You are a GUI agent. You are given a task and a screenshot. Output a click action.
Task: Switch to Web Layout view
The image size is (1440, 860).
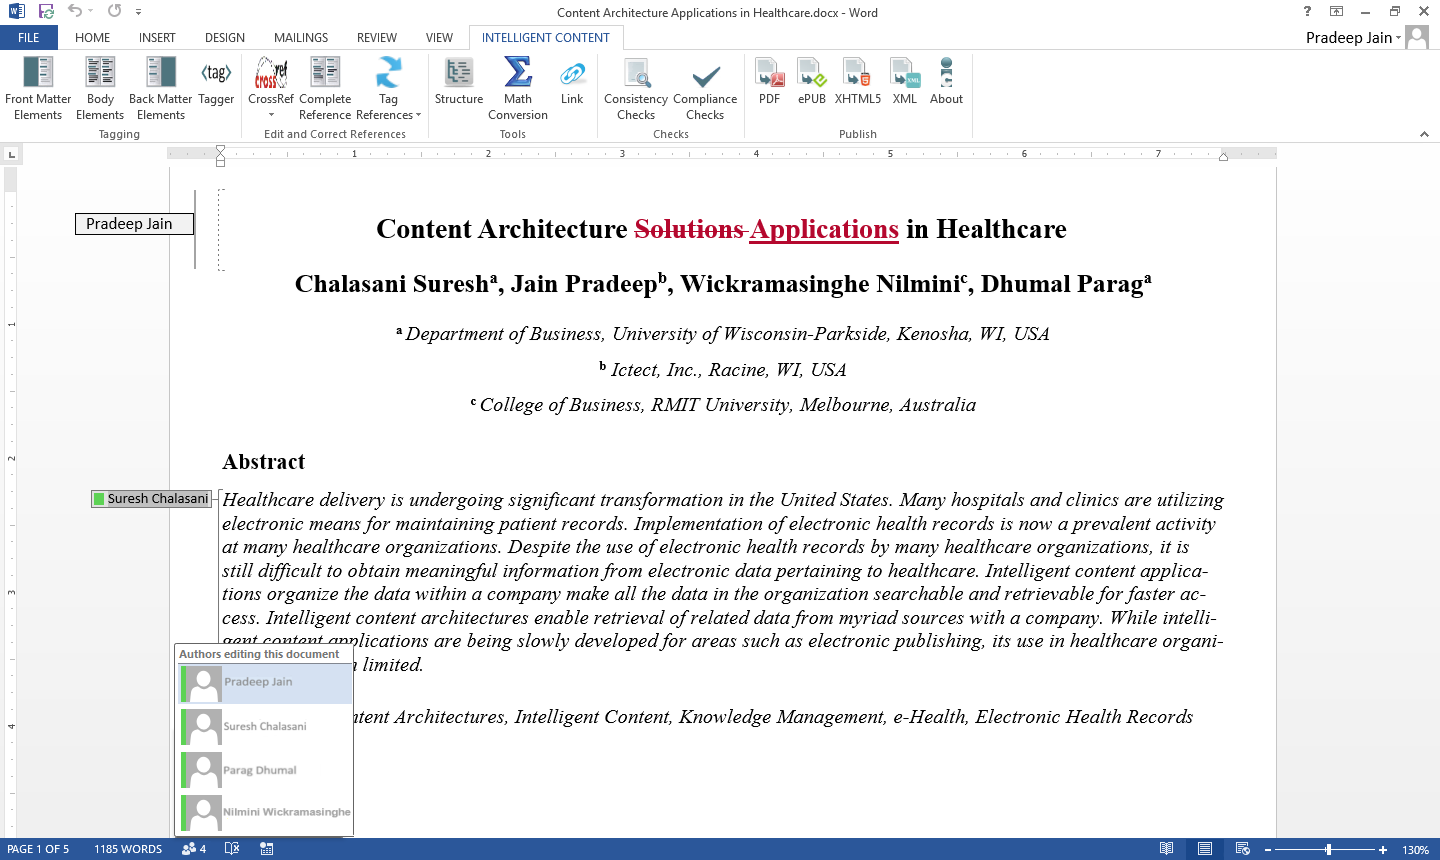[x=1243, y=849]
